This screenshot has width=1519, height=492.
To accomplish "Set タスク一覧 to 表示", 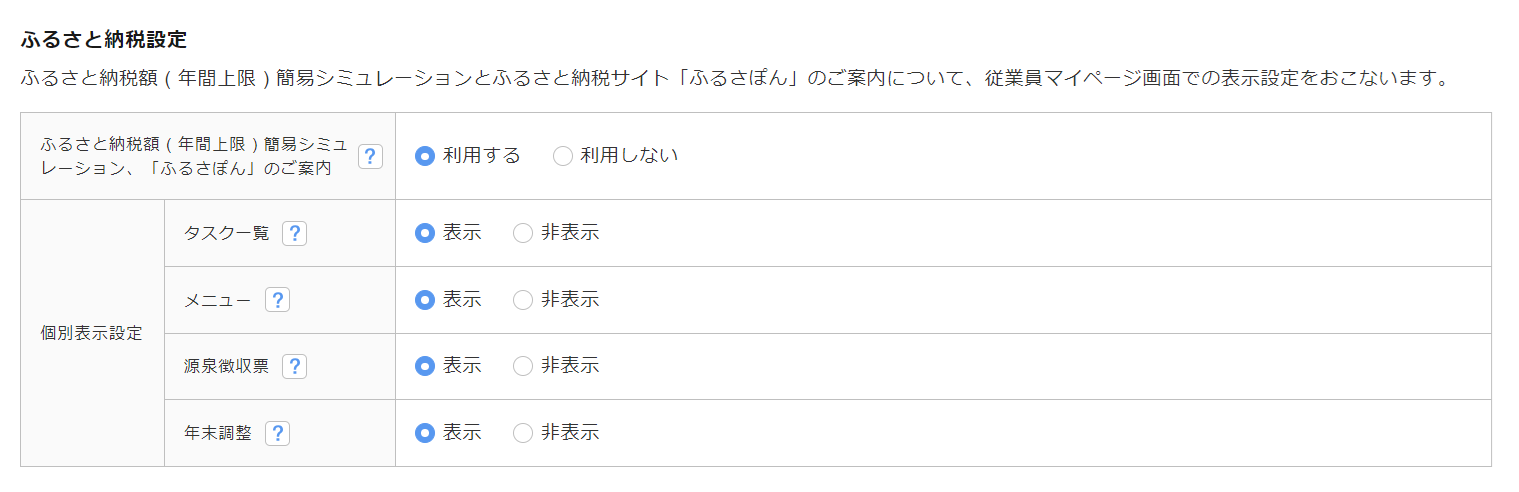I will point(425,233).
